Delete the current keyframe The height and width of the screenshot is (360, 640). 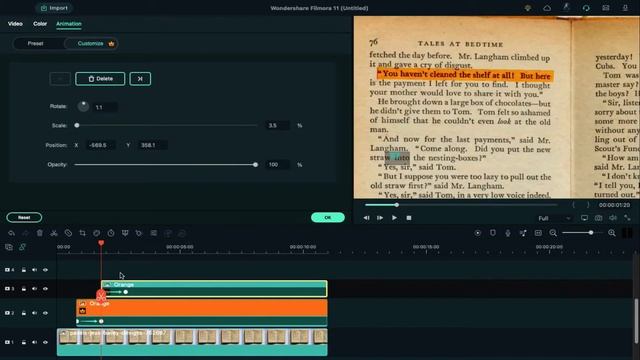tap(100, 79)
